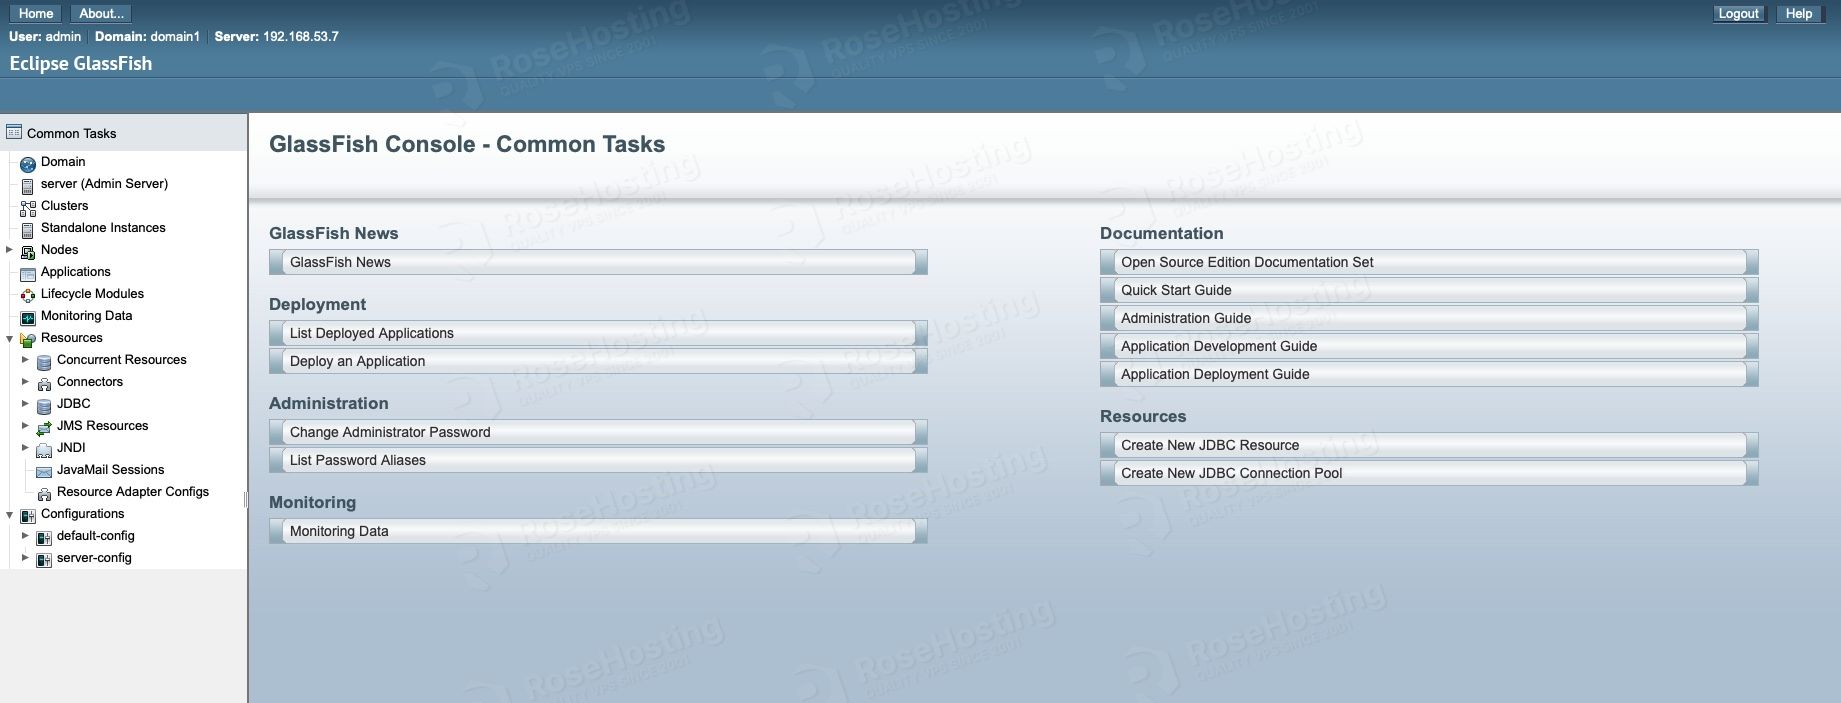The height and width of the screenshot is (703, 1841).
Task: Select Common Tasks label in sidebar
Action: pos(71,133)
